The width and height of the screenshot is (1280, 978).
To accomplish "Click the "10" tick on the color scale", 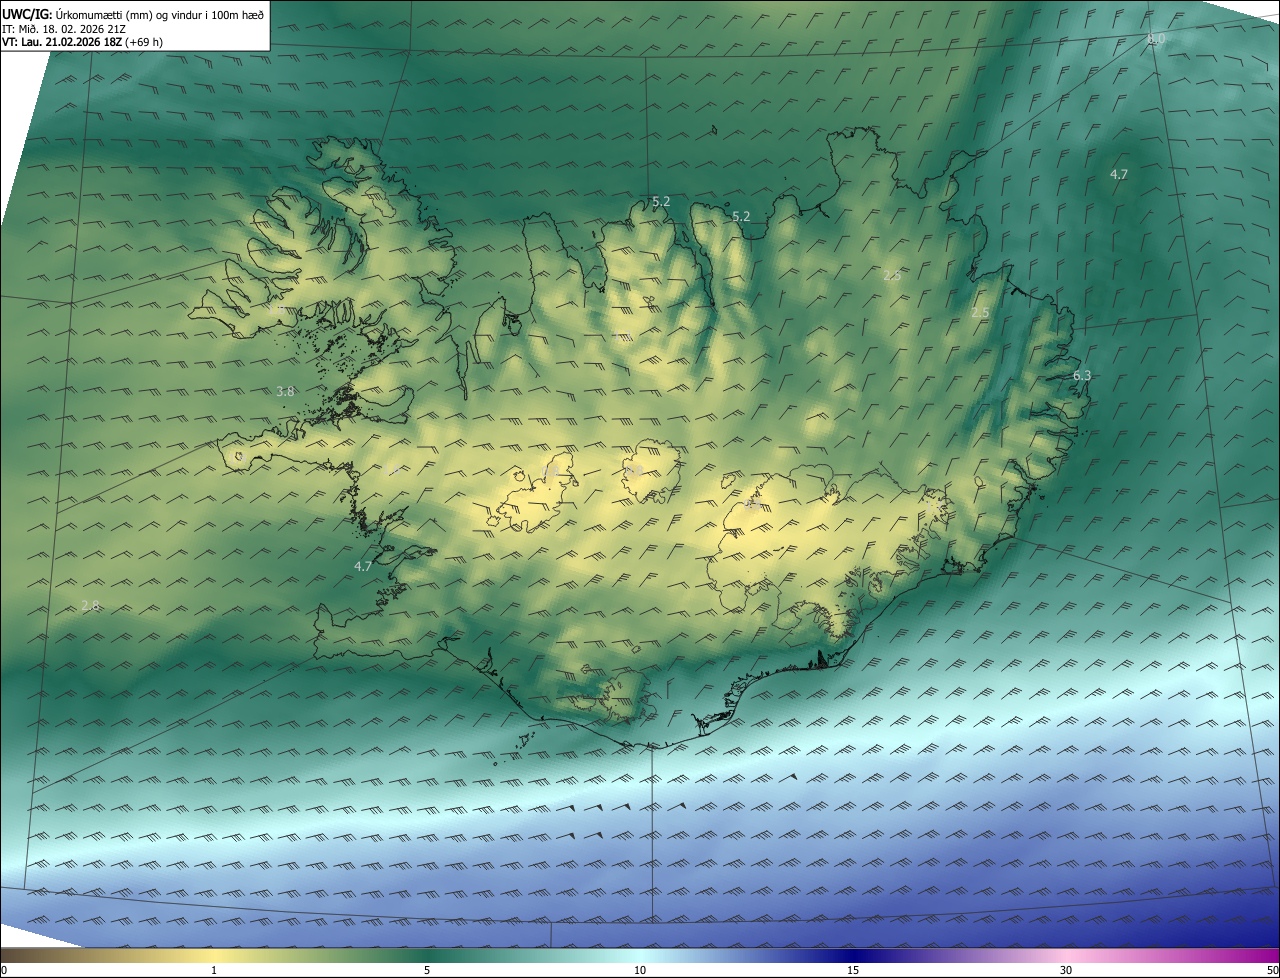I will 640,970.
